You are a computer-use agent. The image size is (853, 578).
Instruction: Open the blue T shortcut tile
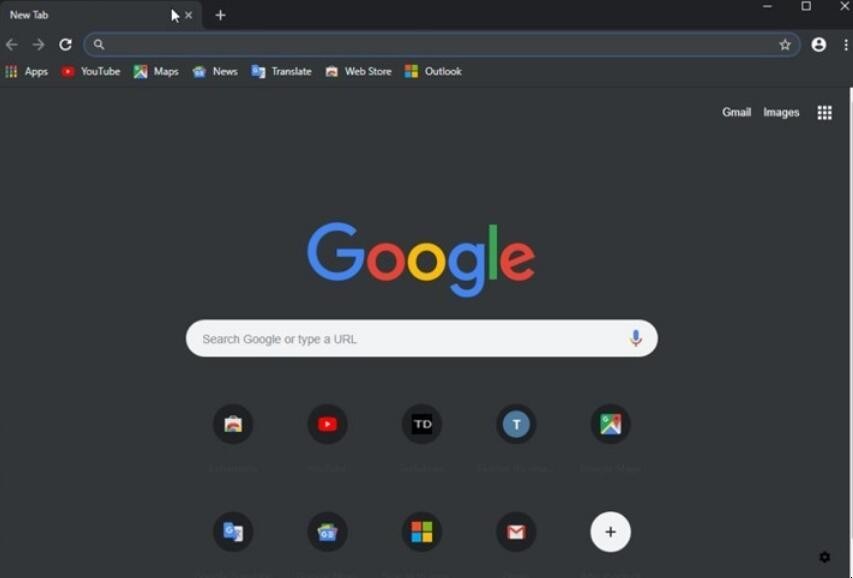(x=516, y=424)
